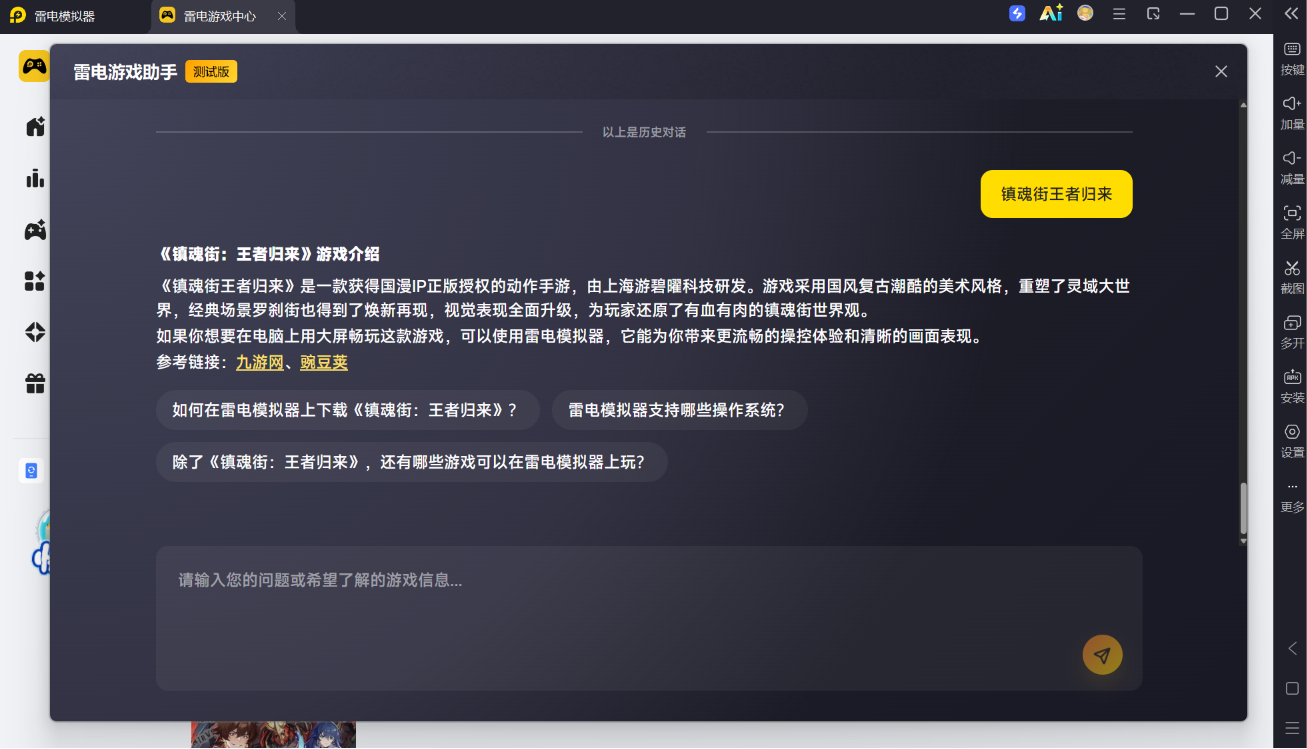
Task: Collapse the right toolbar with double chevron
Action: point(1291,13)
